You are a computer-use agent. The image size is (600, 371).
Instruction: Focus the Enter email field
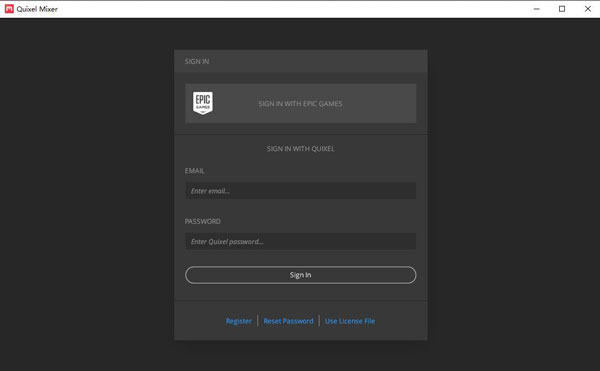[x=300, y=190]
